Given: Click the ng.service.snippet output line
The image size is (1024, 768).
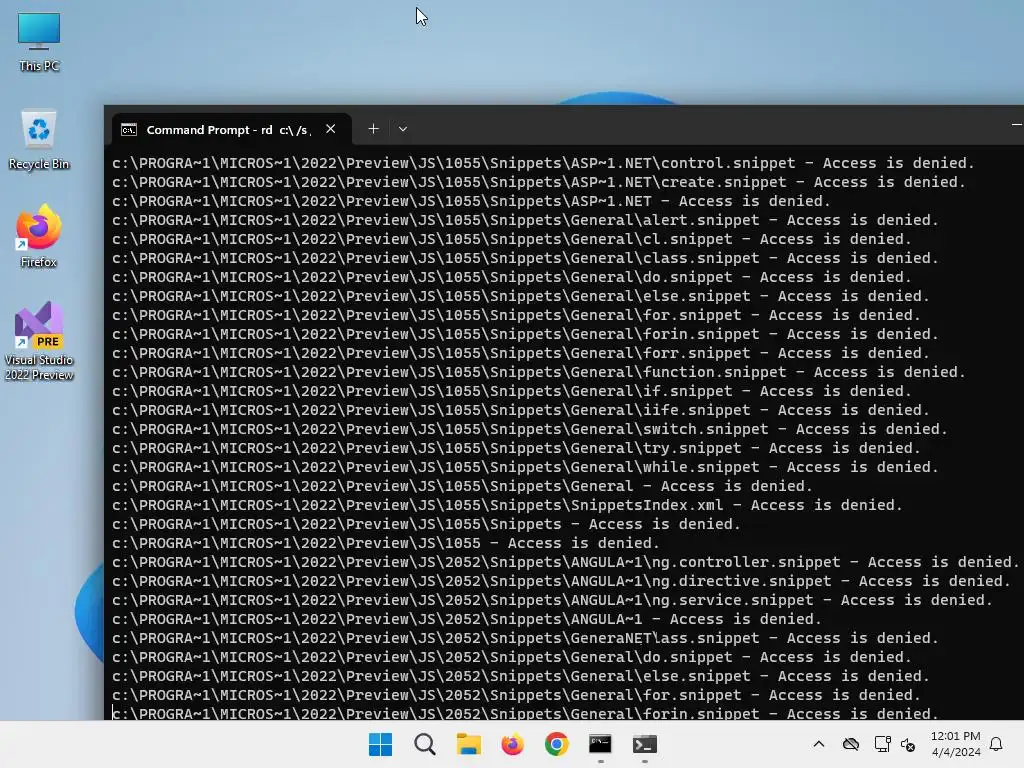Looking at the screenshot, I should [552, 600].
